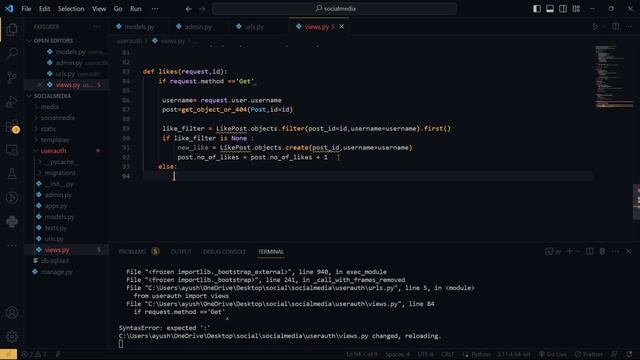Open the Run menu
The width and height of the screenshot is (640, 360).
136,9
